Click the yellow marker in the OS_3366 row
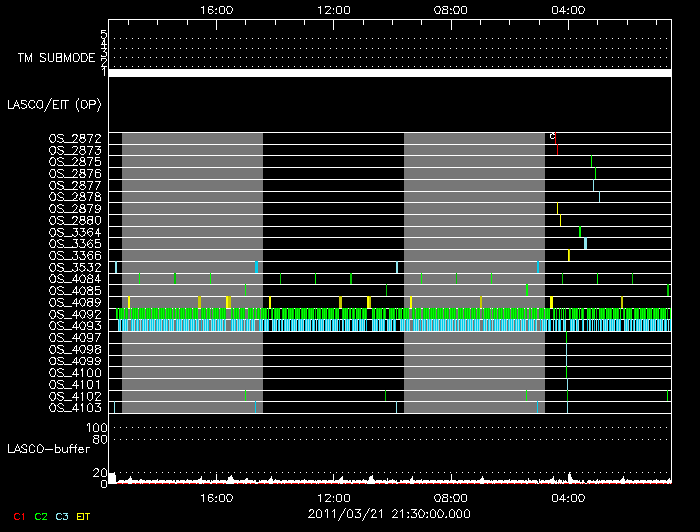Viewport: 700px width, 532px height. tap(568, 255)
